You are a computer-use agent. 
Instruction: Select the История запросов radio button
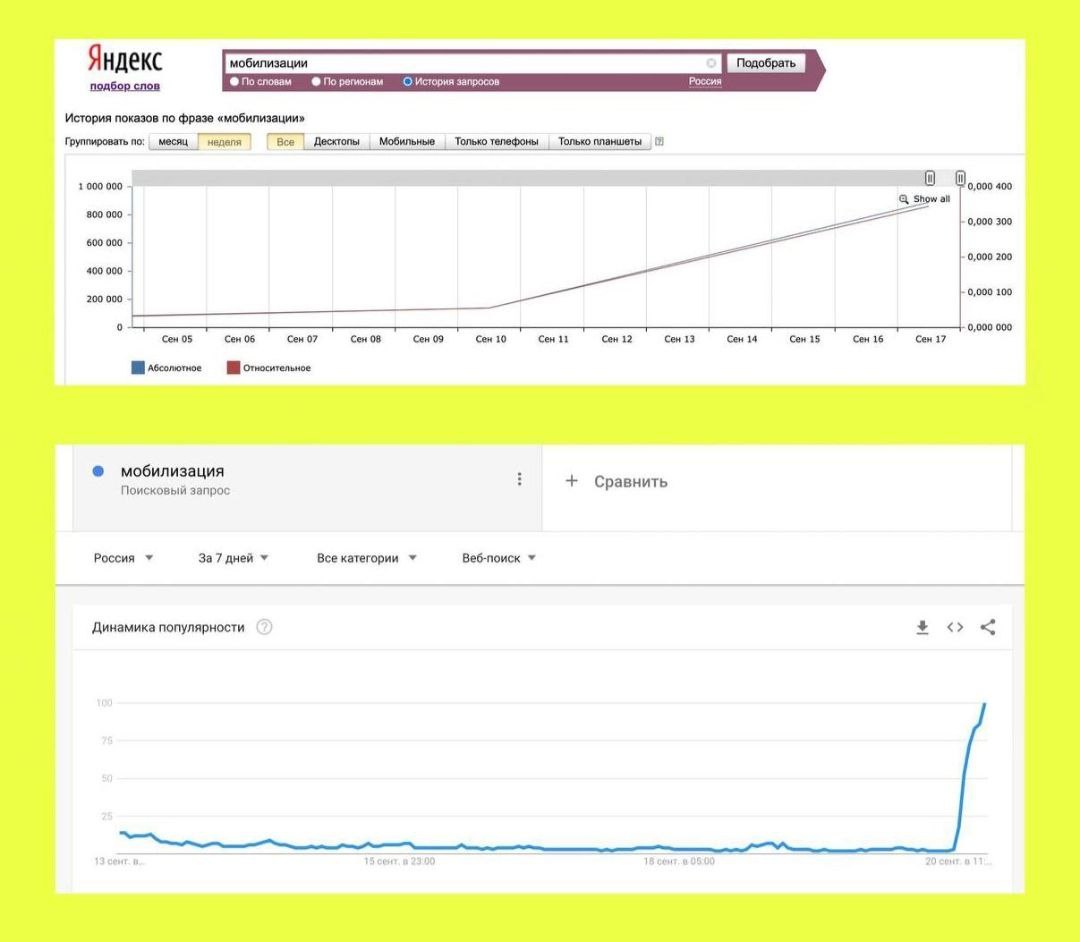click(x=408, y=82)
